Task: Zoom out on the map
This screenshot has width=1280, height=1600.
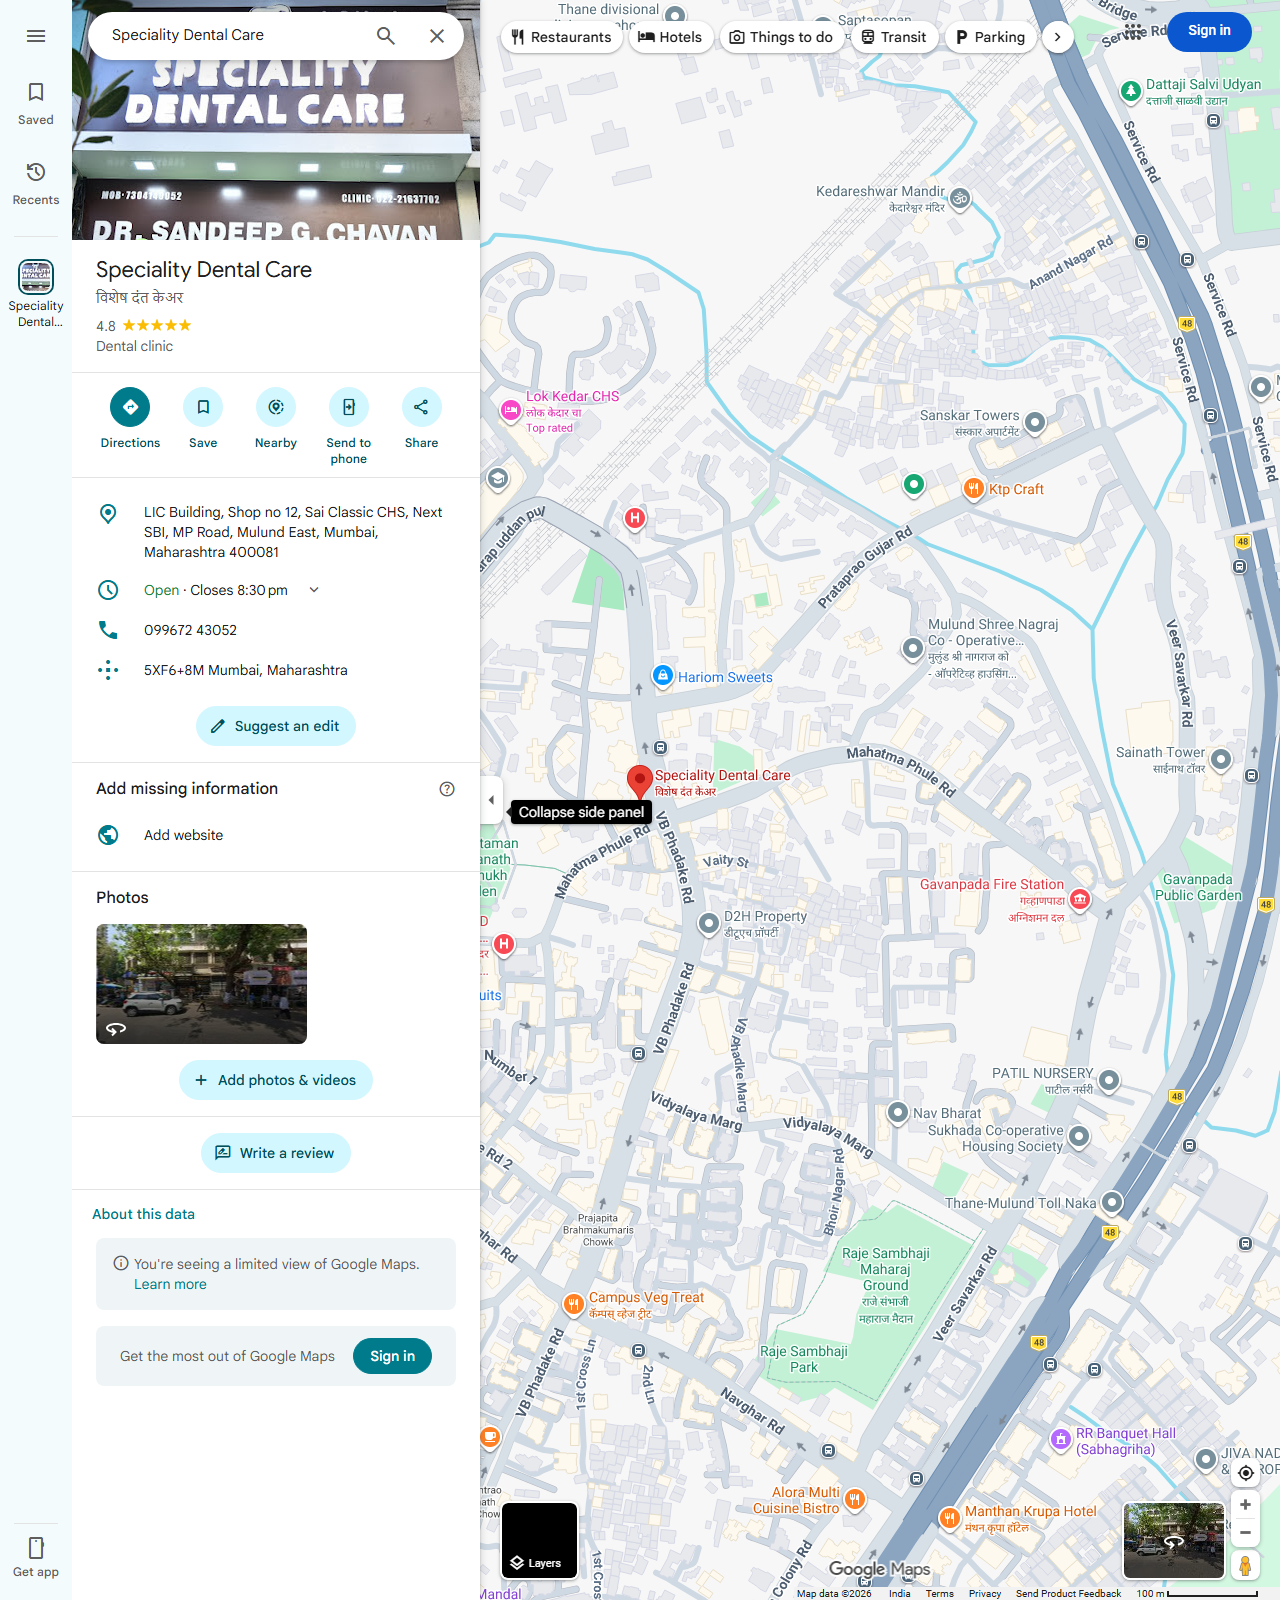Action: click(x=1245, y=1532)
